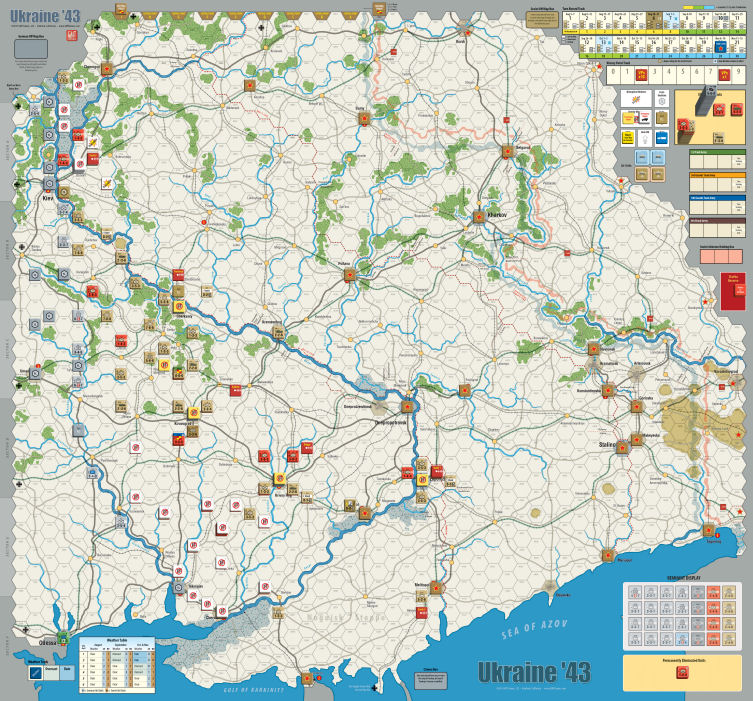Image resolution: width=753 pixels, height=701 pixels.
Task: Click the yellow marker at Cherkassy
Action: coord(179,306)
